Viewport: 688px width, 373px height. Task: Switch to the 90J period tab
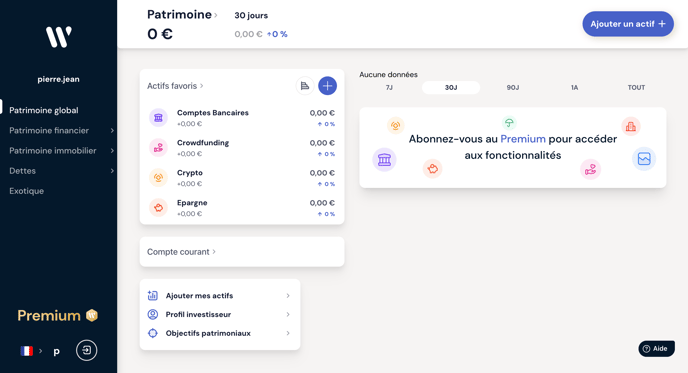512,87
